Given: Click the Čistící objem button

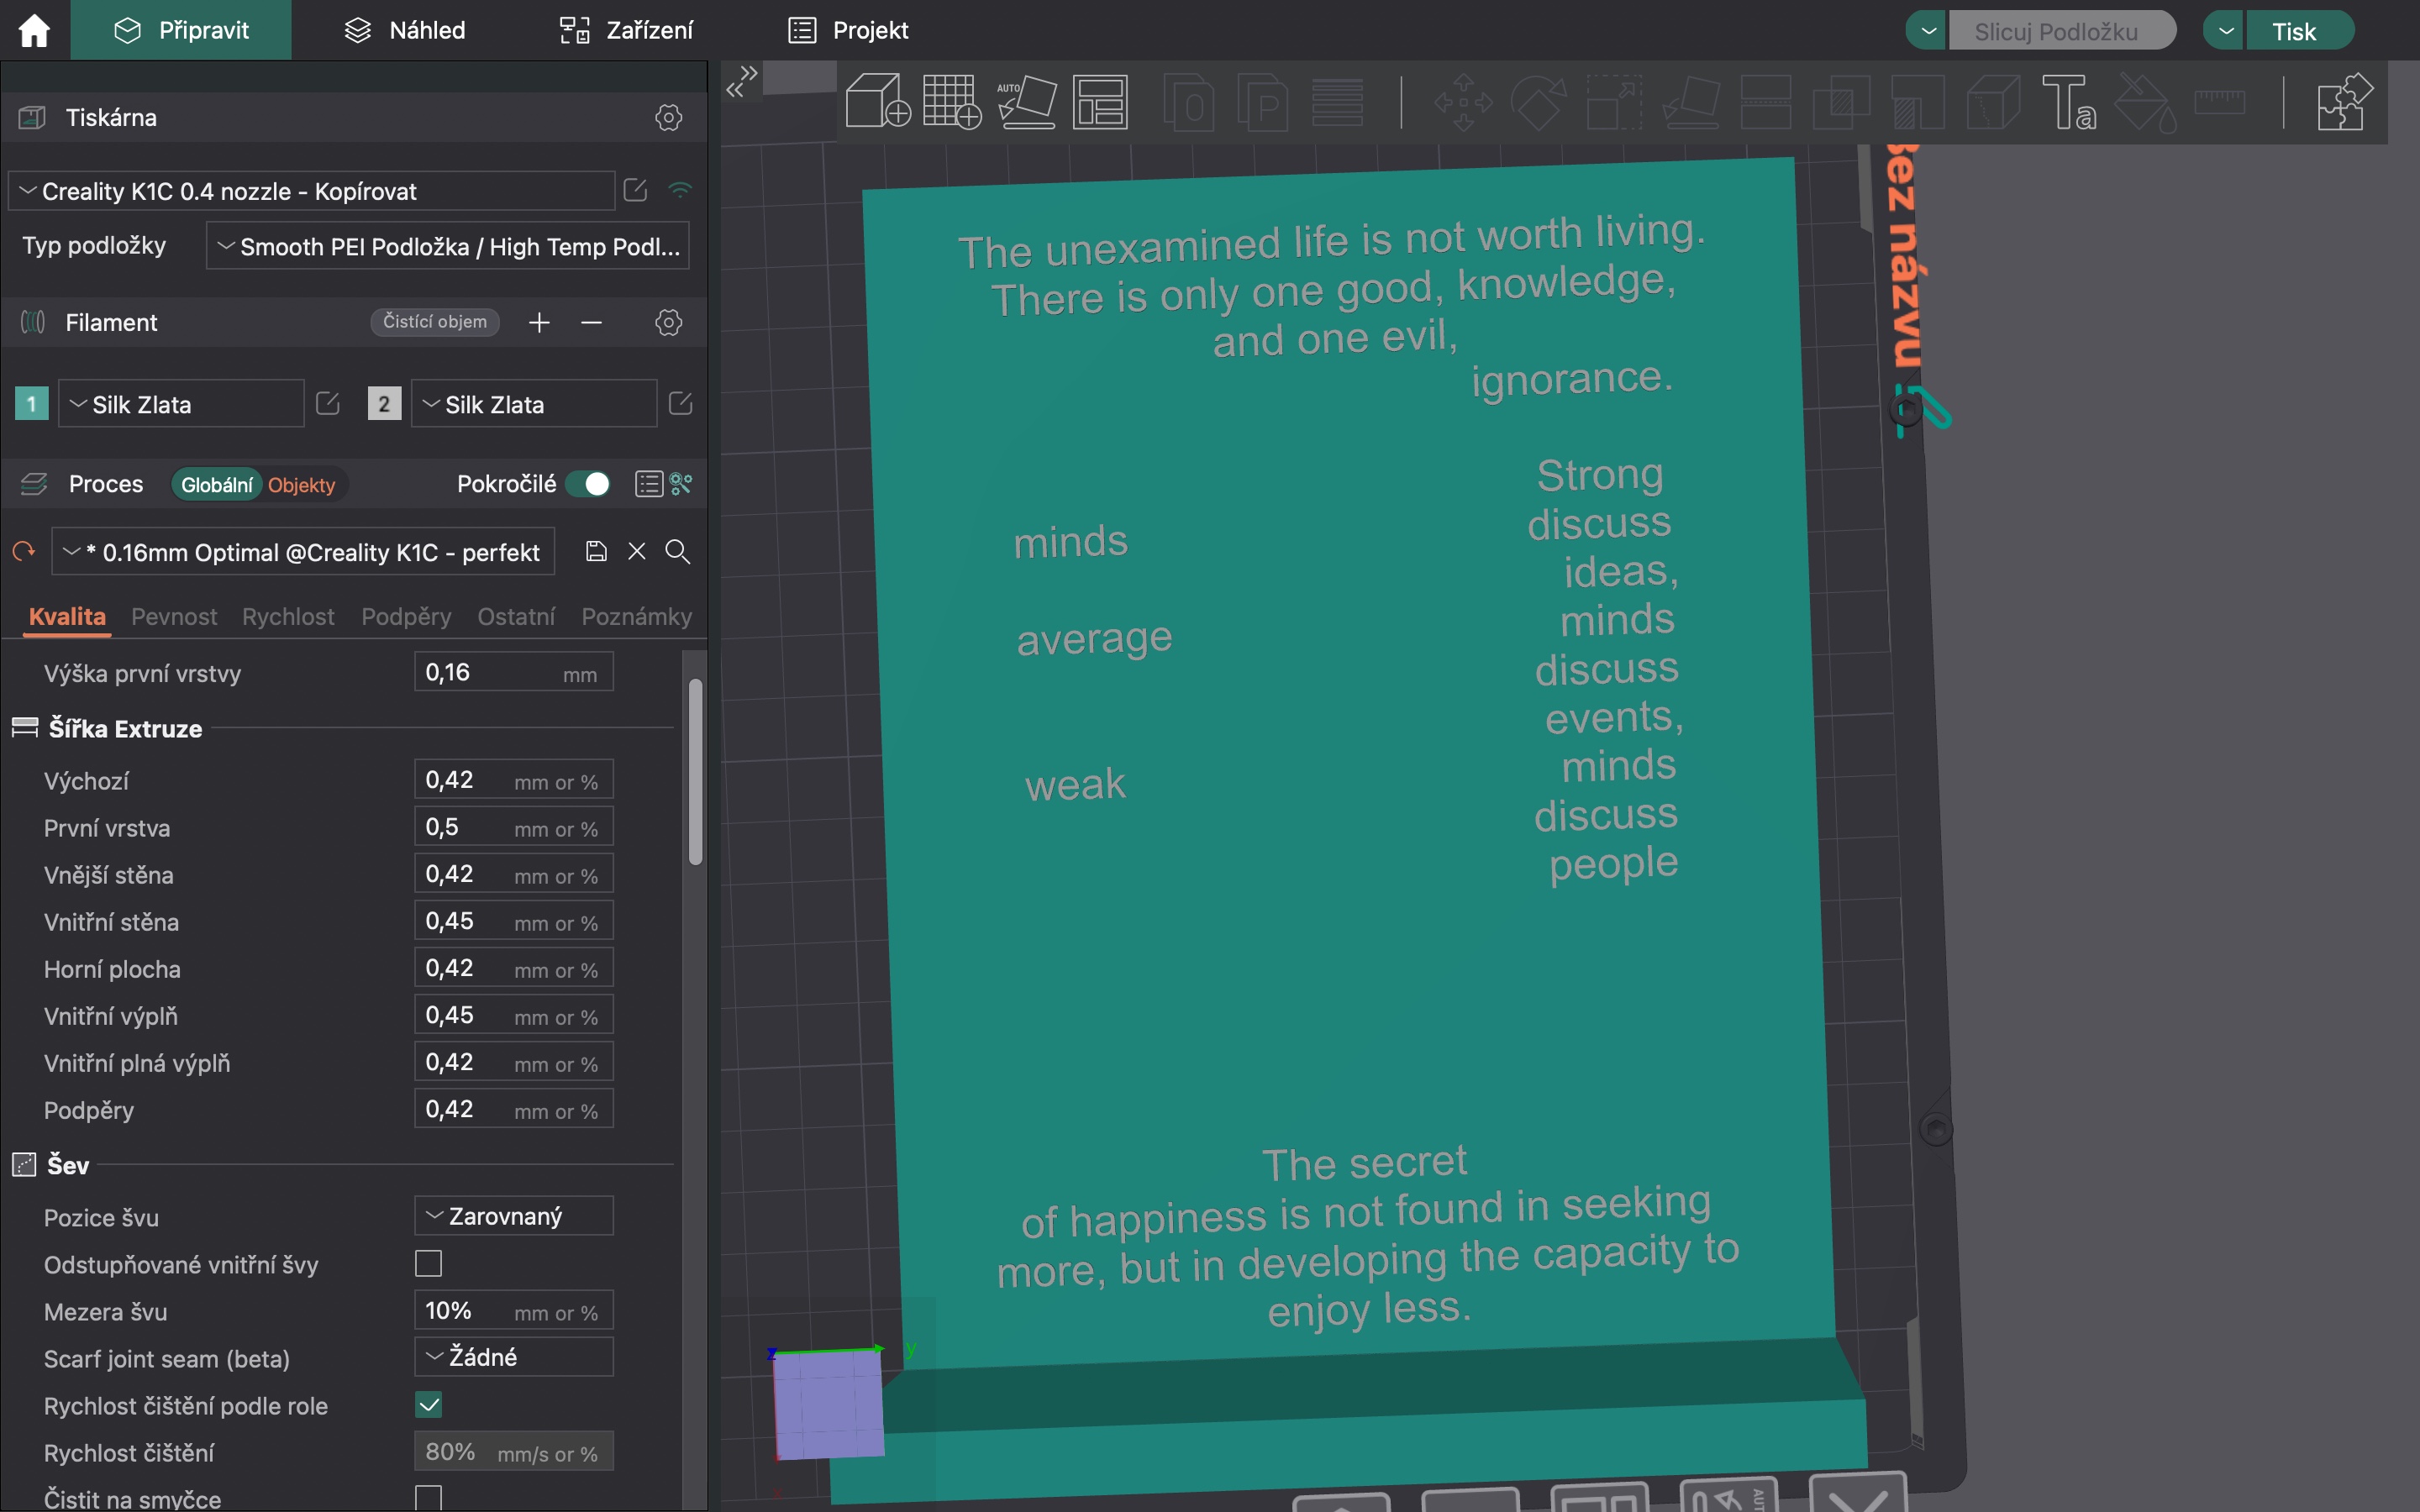Looking at the screenshot, I should click(434, 322).
